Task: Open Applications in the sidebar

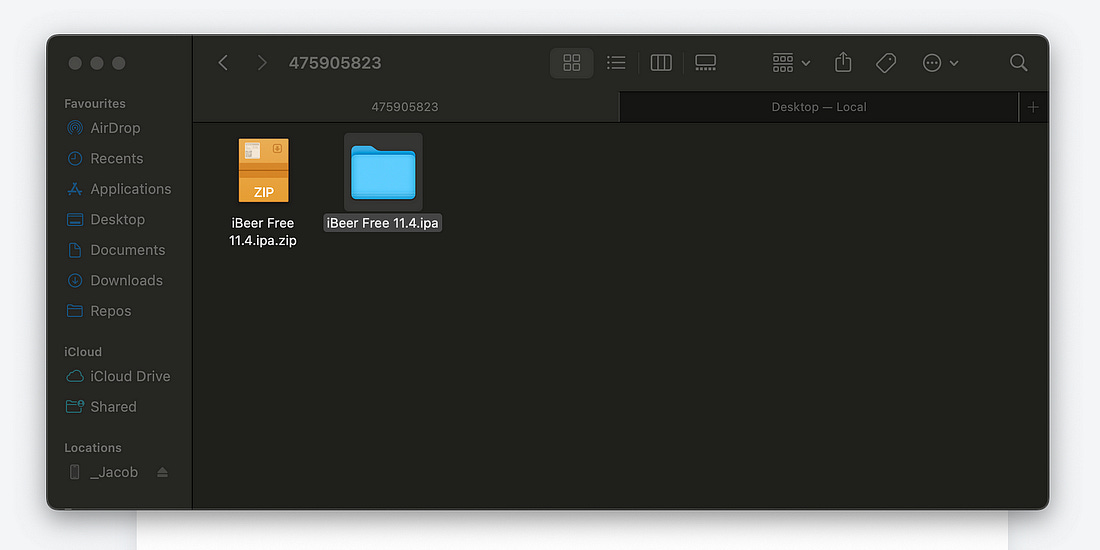Action: click(x=119, y=189)
